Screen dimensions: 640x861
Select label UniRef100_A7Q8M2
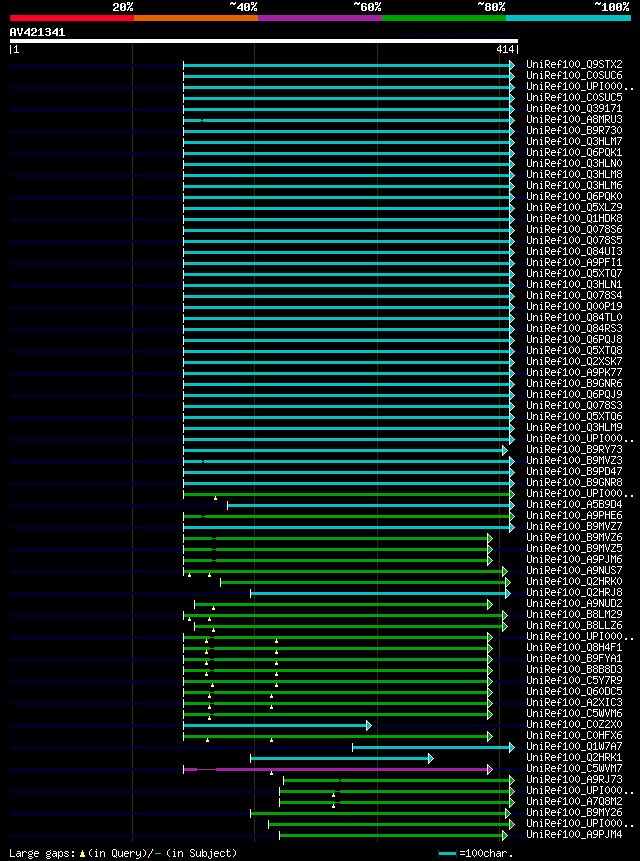[574, 801]
